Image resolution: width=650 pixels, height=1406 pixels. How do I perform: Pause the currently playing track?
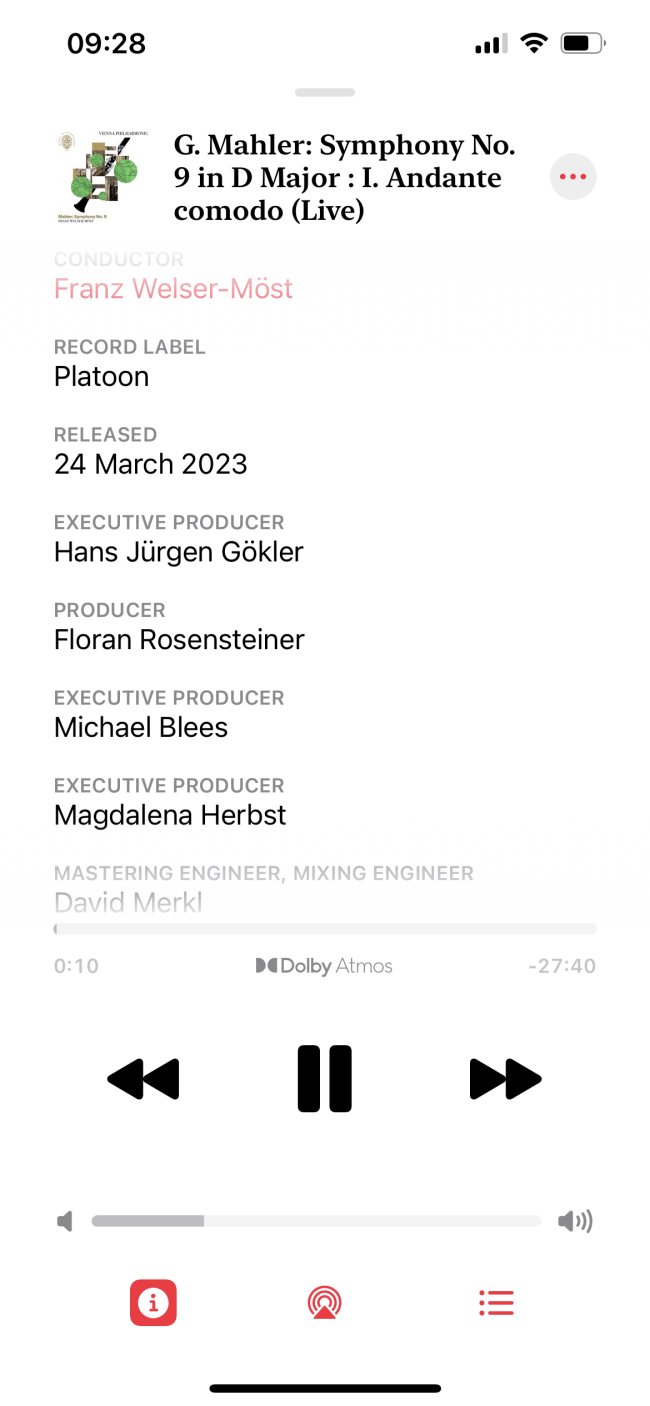325,1079
